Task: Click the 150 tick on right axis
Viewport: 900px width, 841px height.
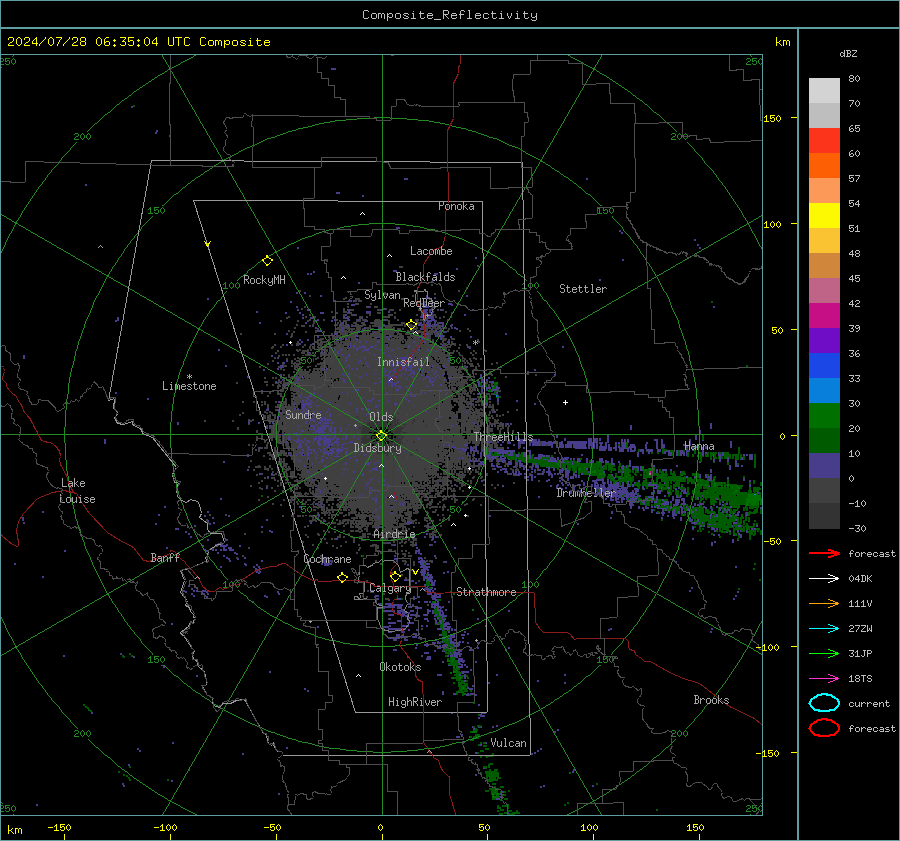Action: pos(772,118)
